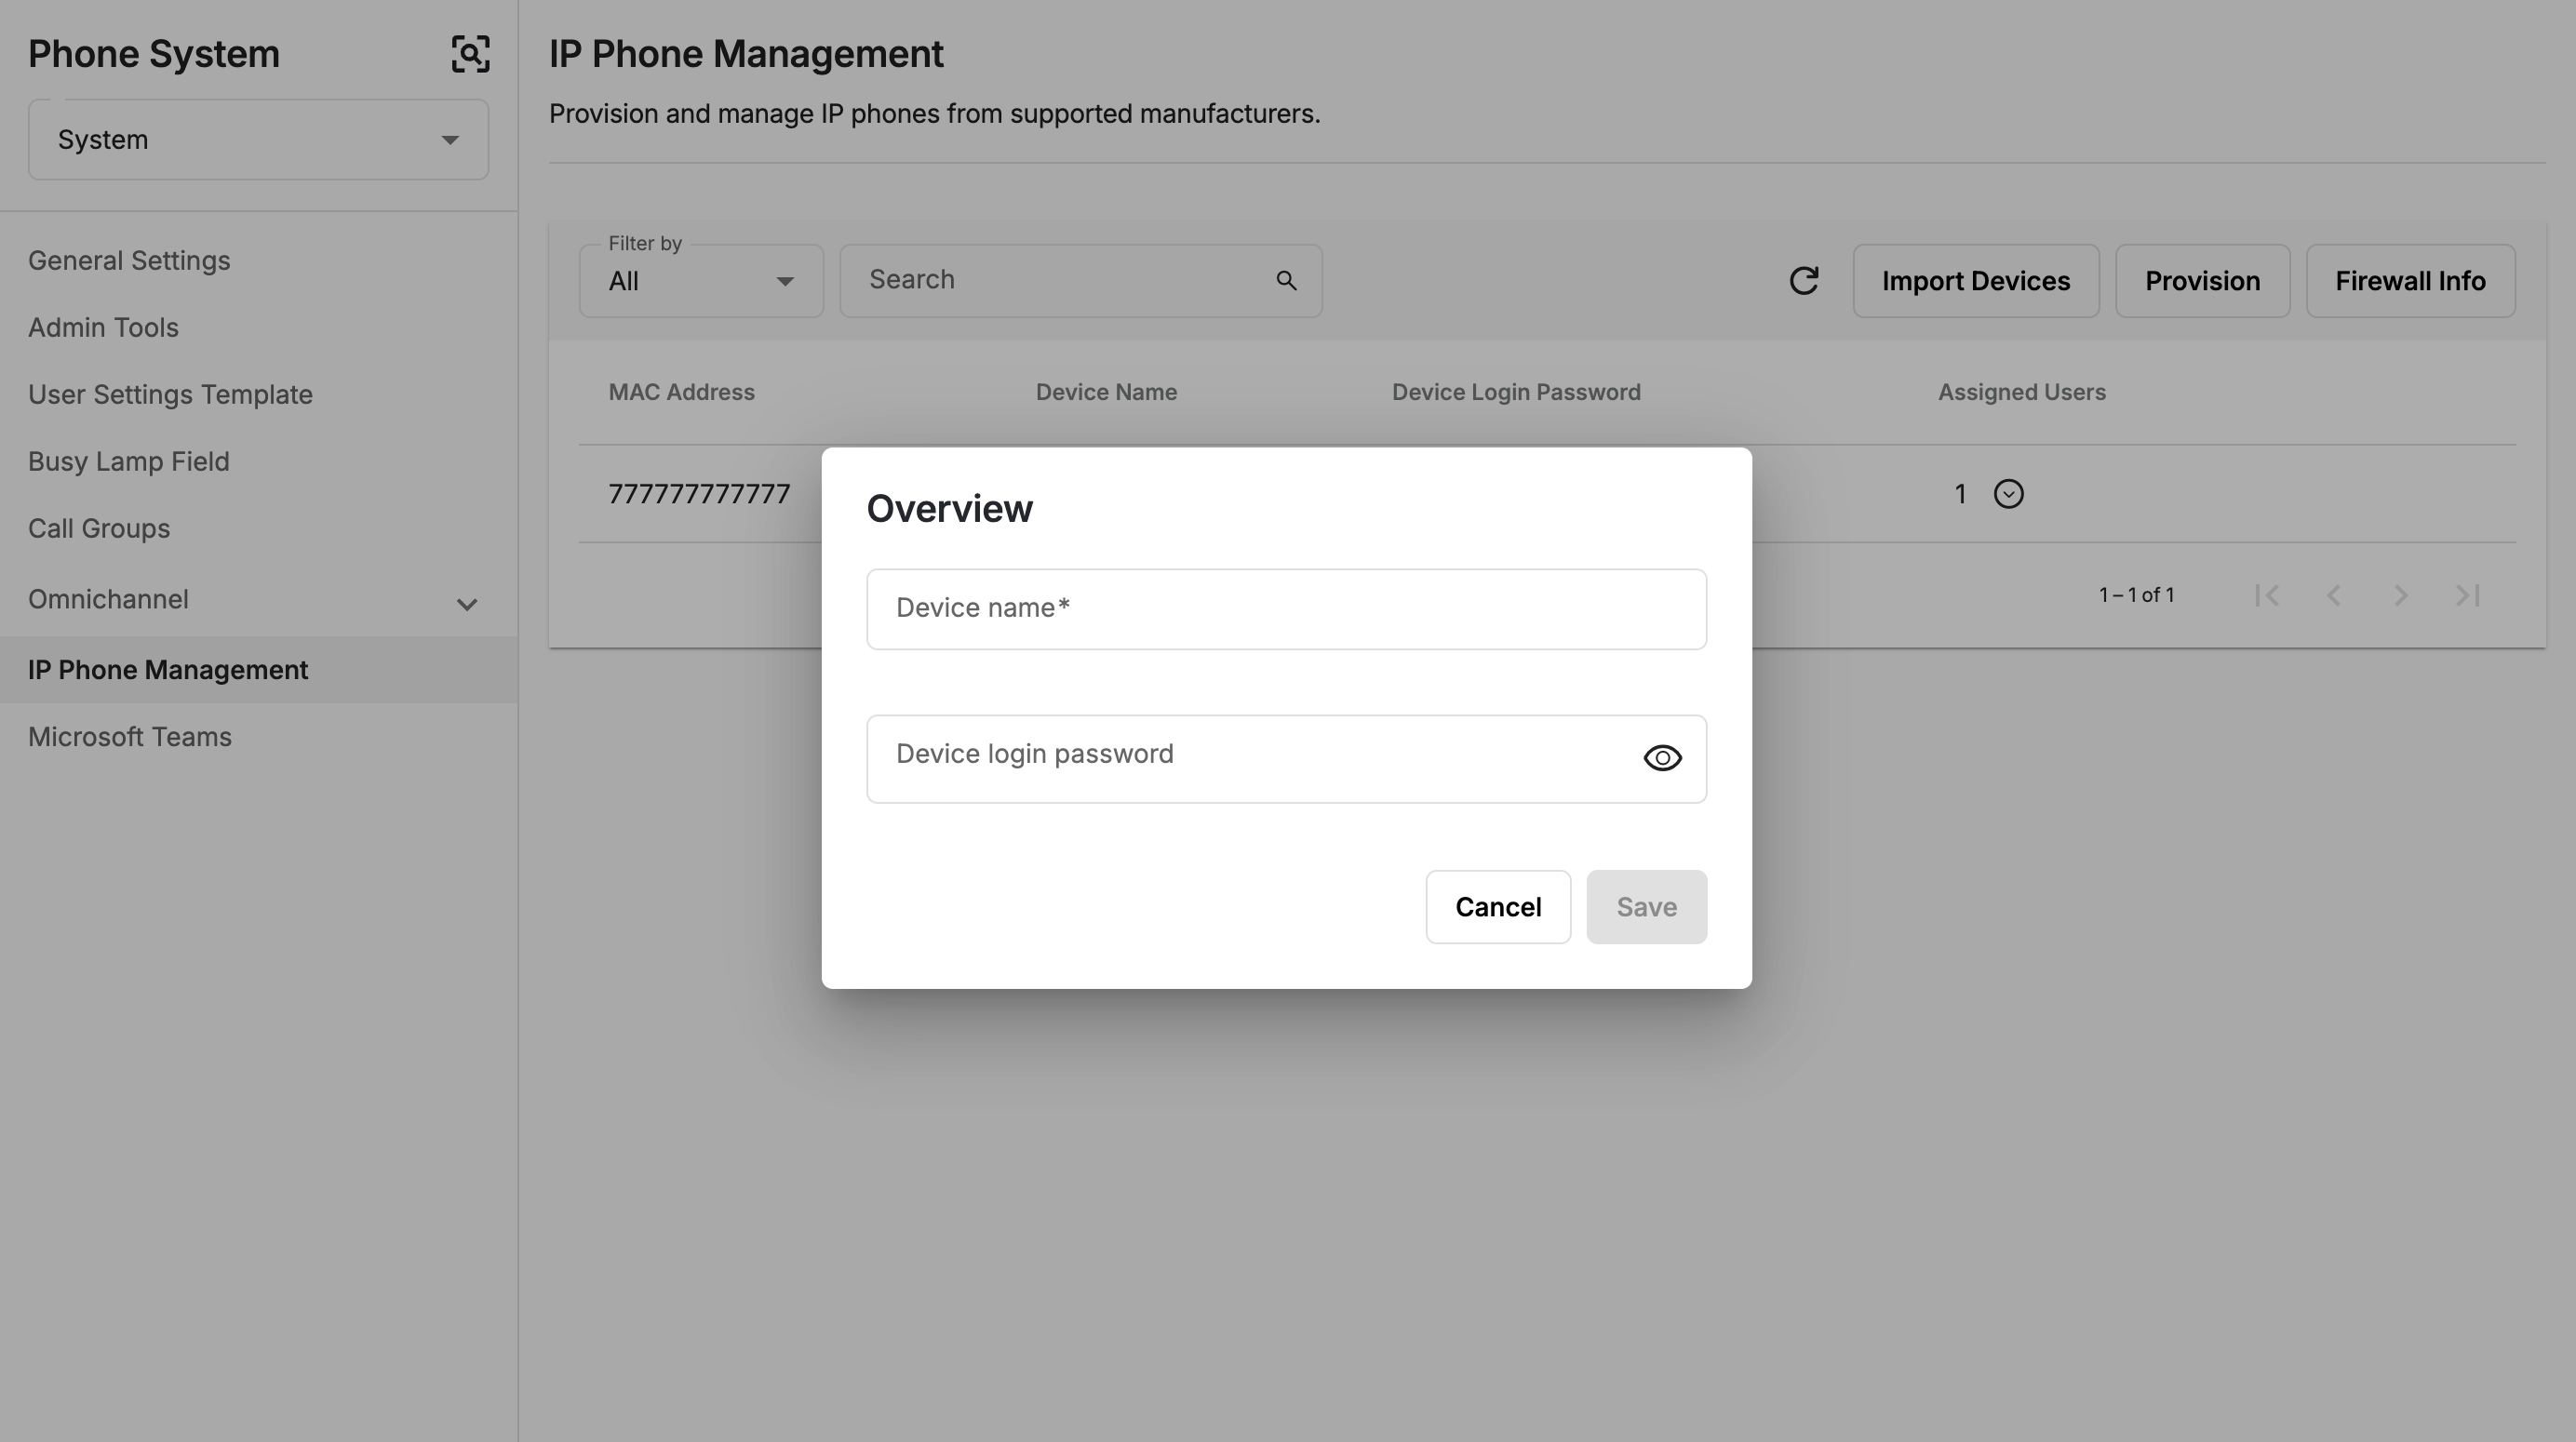Expand assigned users circle chevron
2576x1442 pixels.
(2009, 494)
